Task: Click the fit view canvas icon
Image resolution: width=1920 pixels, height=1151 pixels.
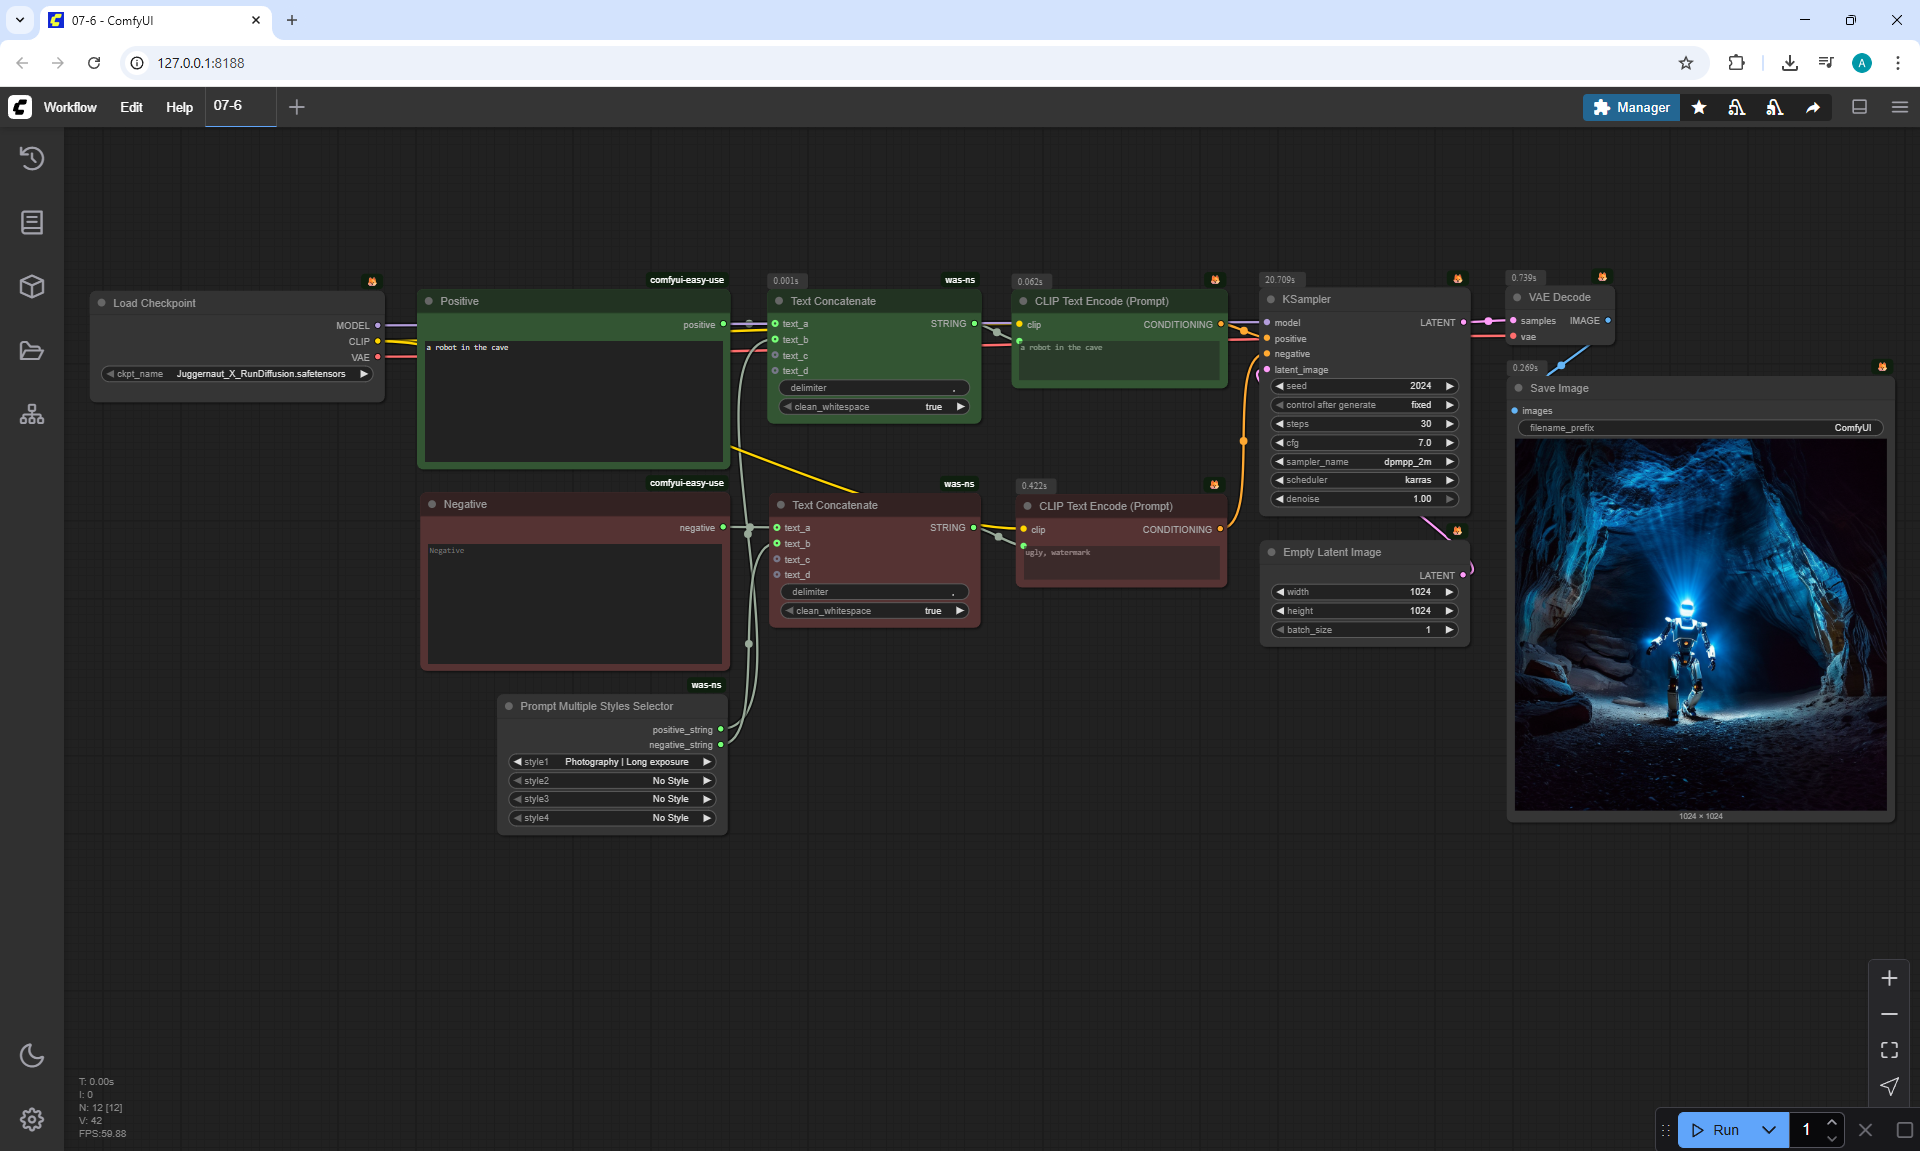Action: tap(1889, 1050)
